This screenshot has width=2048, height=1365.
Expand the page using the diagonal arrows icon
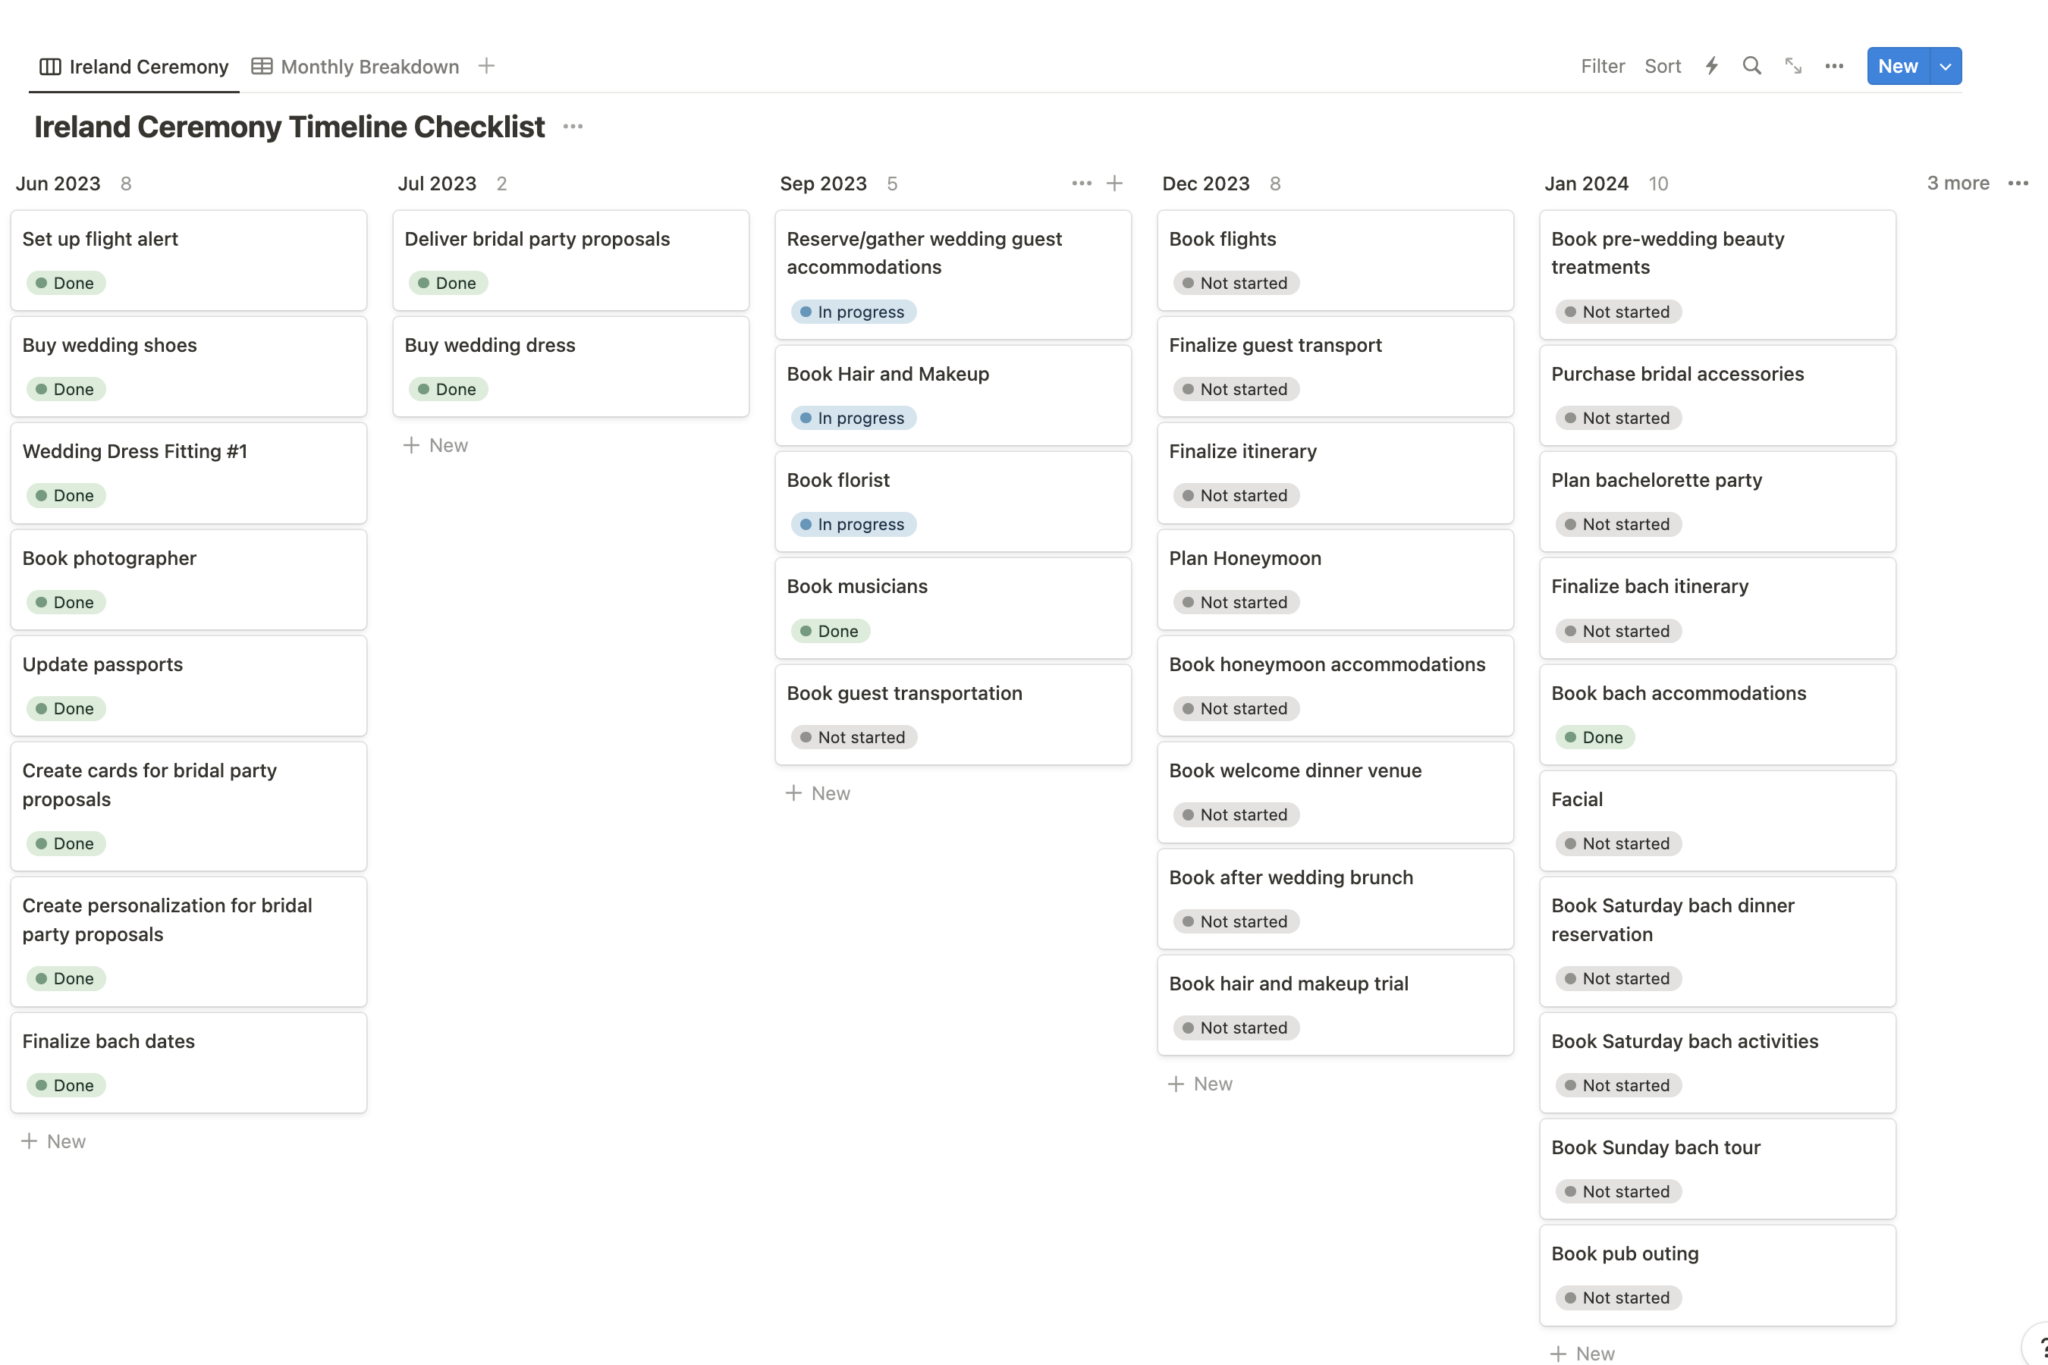click(x=1793, y=66)
